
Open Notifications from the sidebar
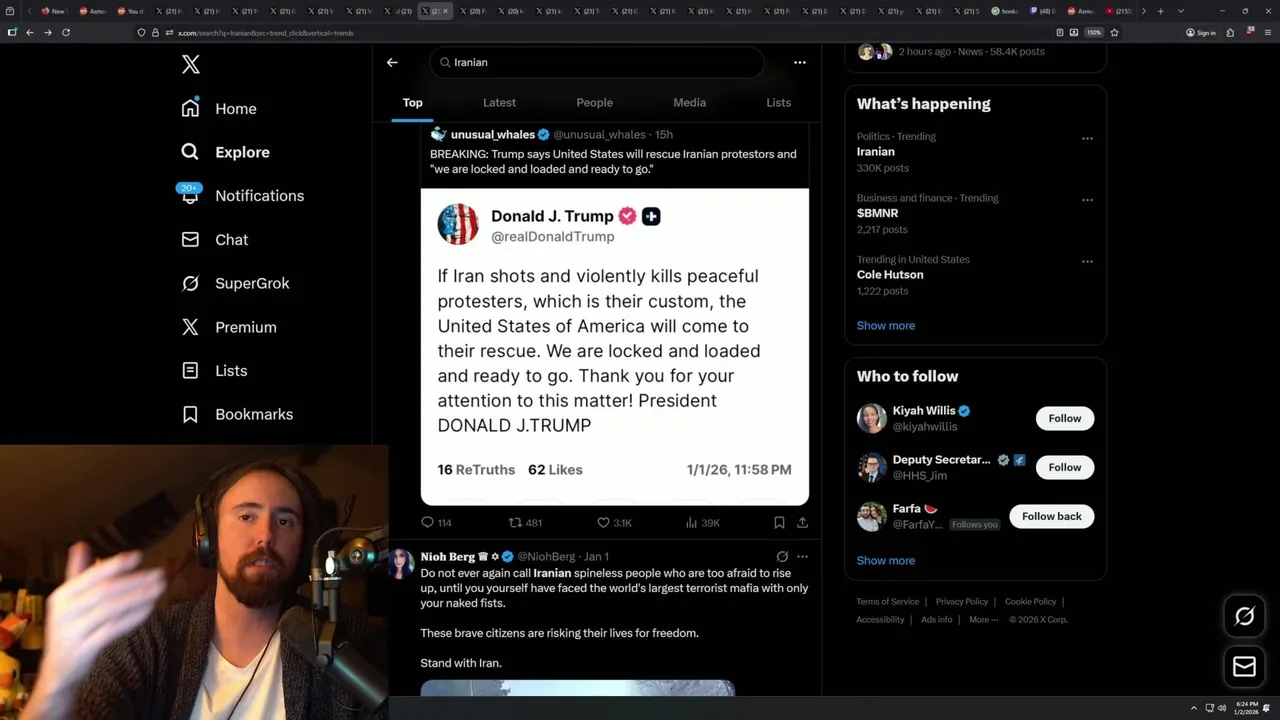[x=259, y=196]
